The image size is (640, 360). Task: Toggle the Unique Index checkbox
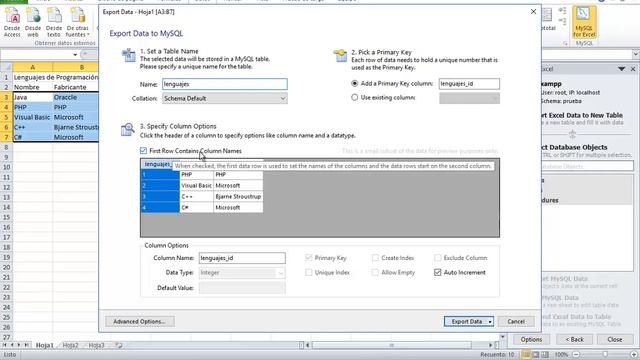tap(309, 272)
